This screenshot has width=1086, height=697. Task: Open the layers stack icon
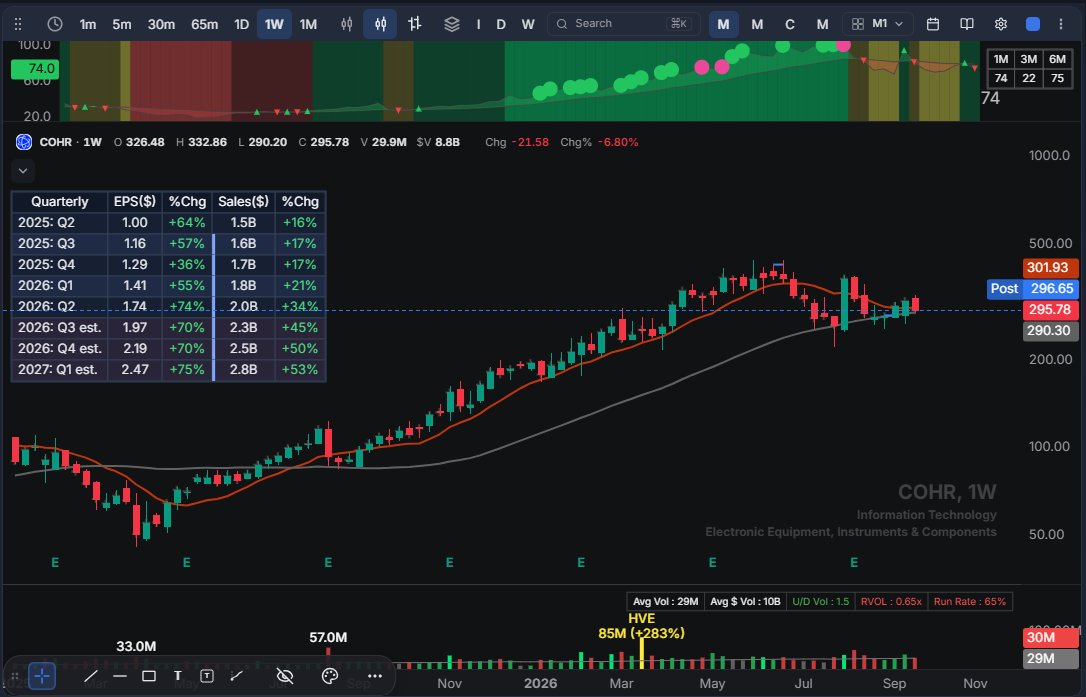point(452,24)
